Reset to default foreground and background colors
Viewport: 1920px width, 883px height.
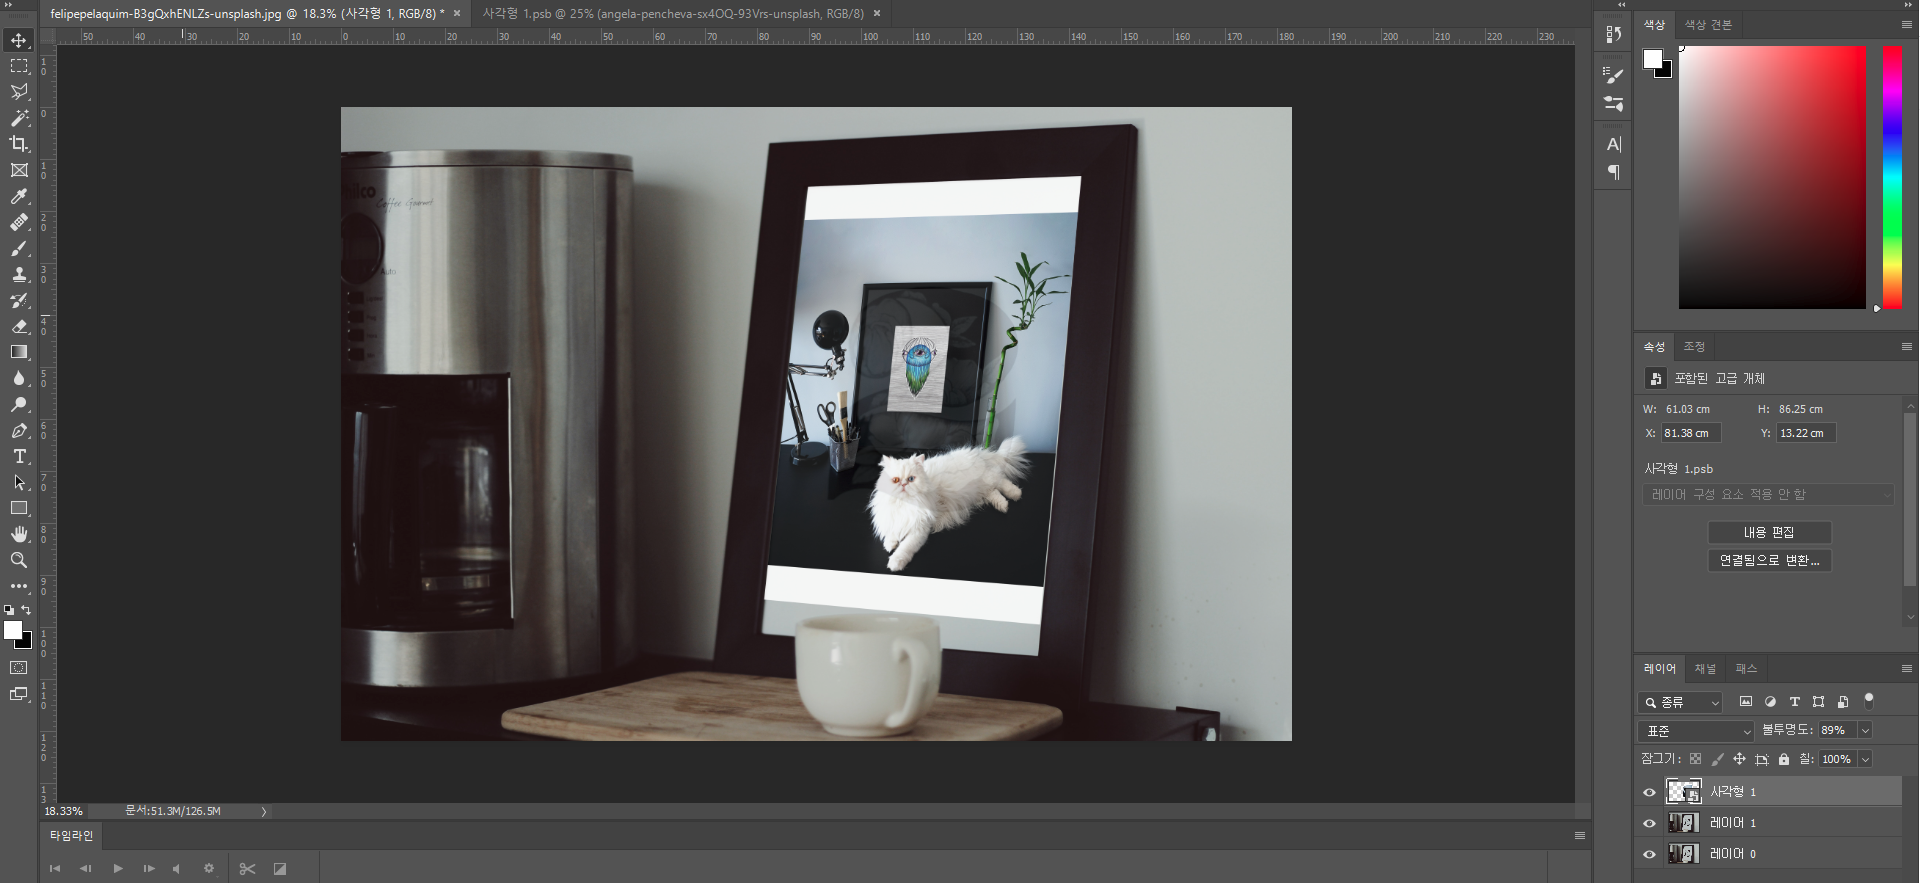point(9,609)
